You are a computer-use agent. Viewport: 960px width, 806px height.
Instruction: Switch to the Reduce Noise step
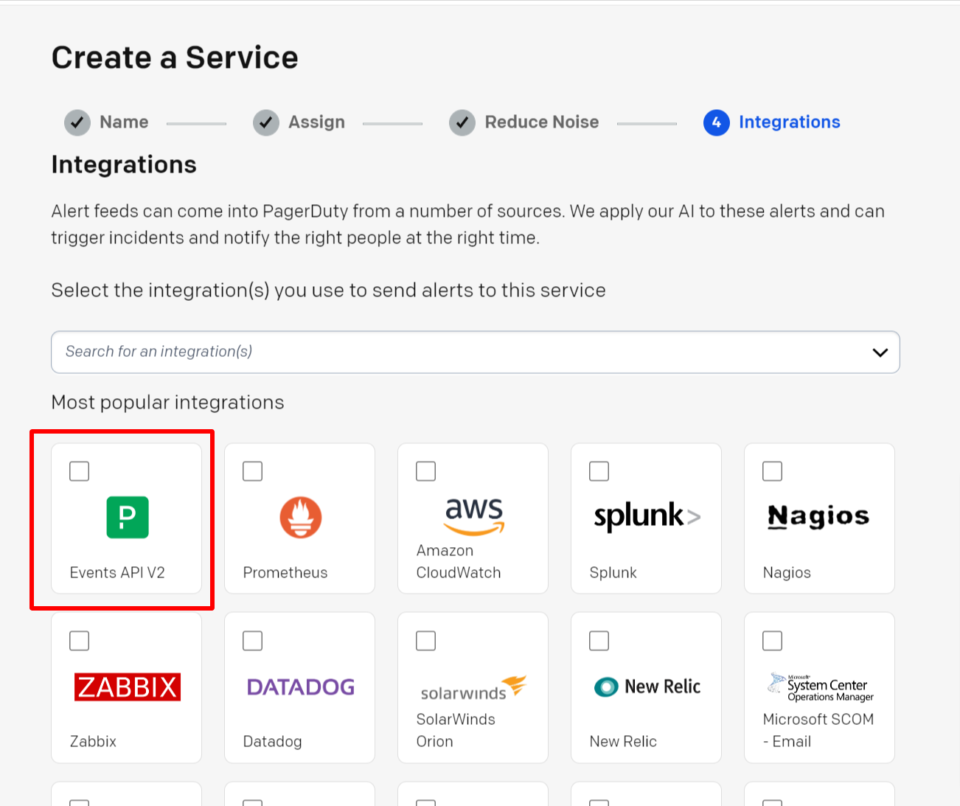click(x=524, y=122)
